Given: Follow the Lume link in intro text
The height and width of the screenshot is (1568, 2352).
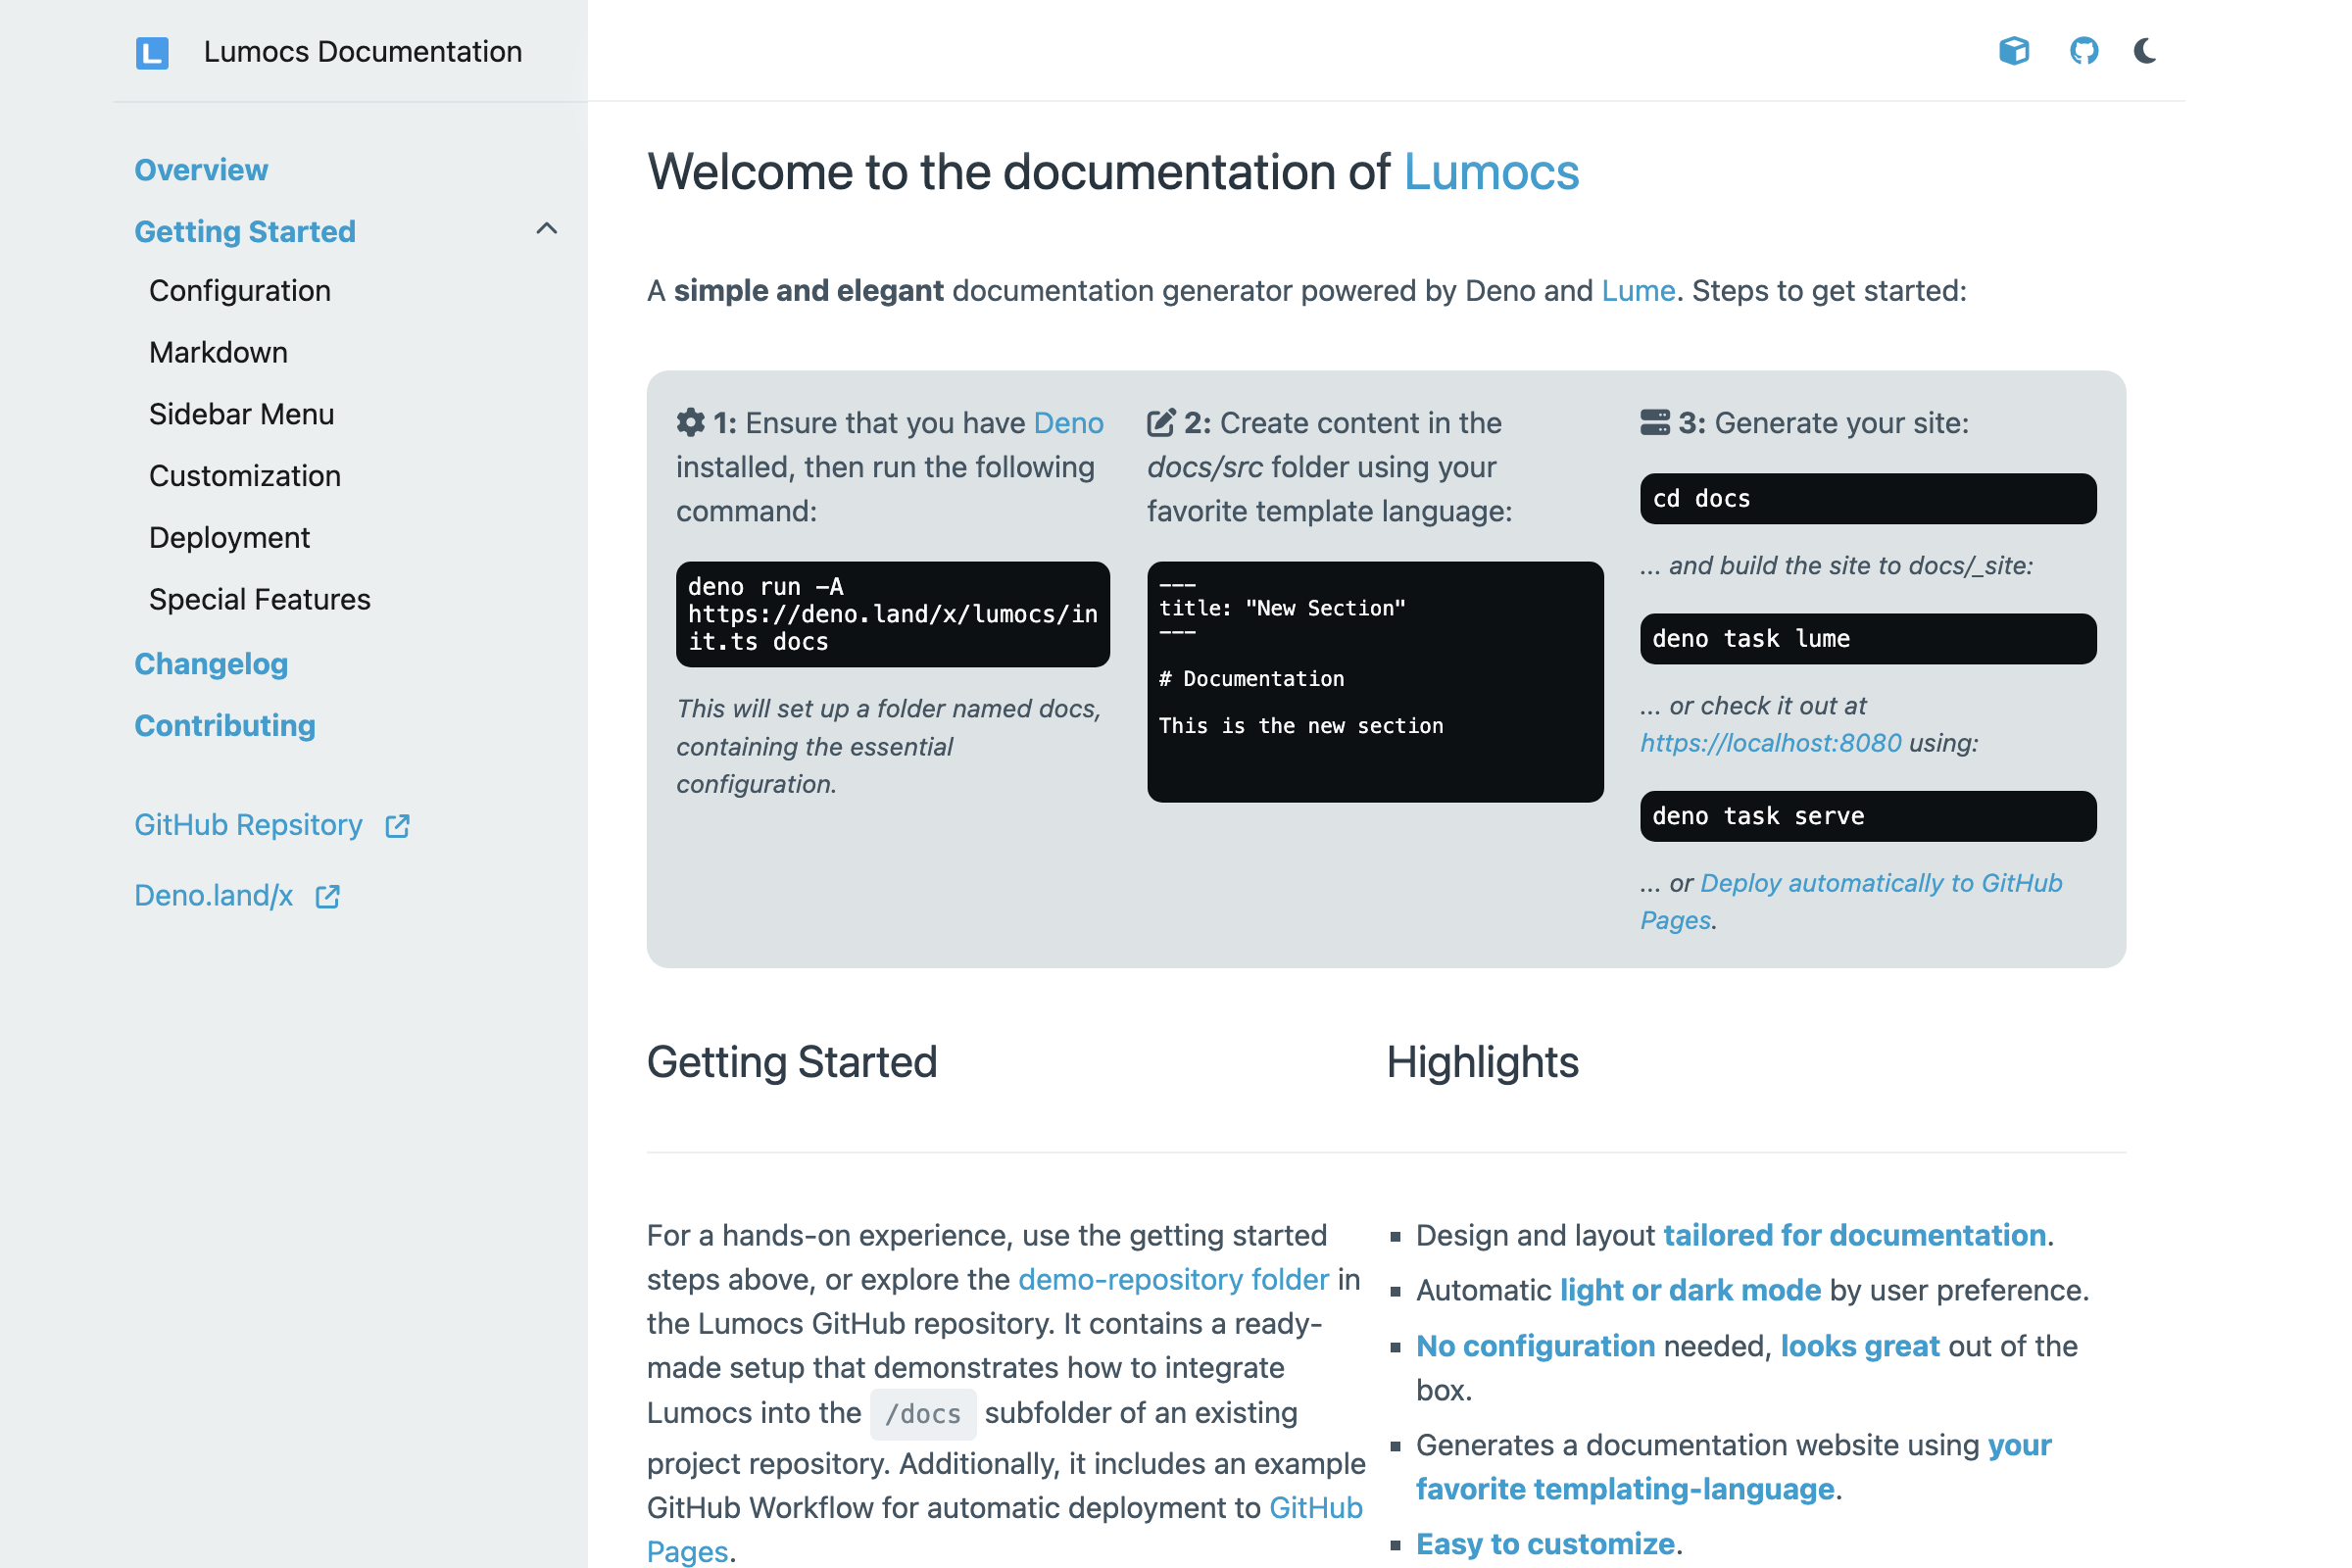Looking at the screenshot, I should point(1637,291).
